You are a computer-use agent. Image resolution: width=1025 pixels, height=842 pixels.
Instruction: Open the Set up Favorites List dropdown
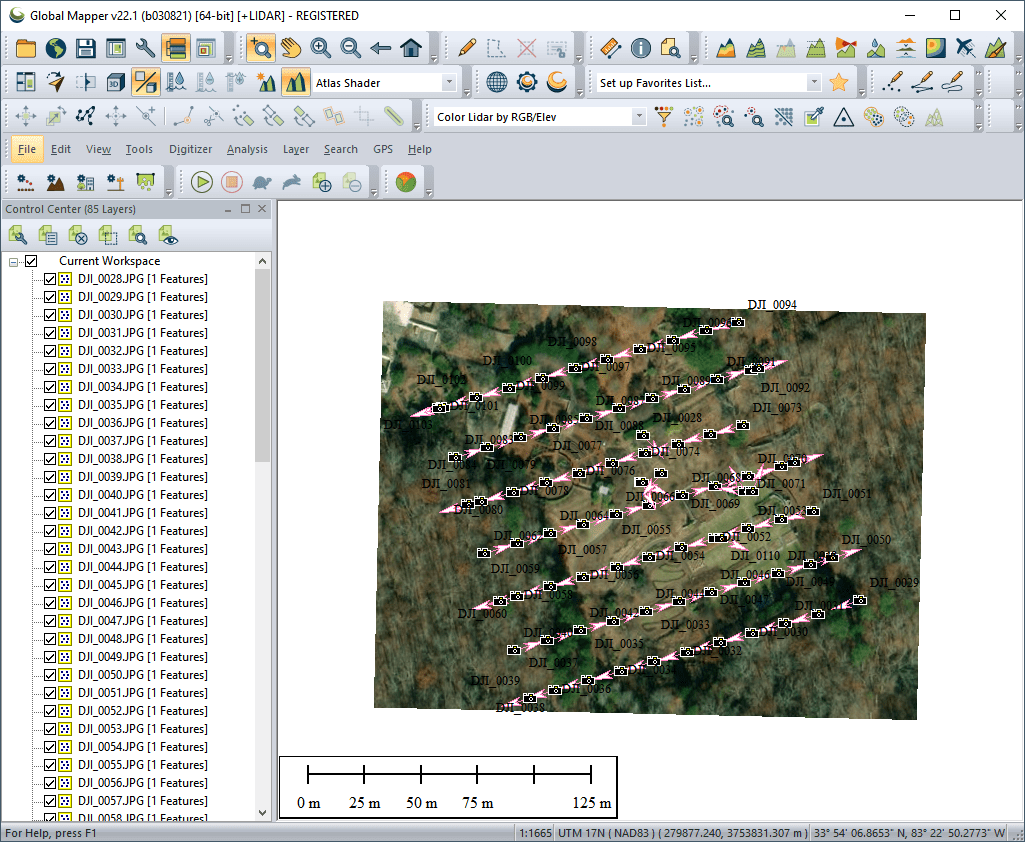pyautogui.click(x=813, y=83)
